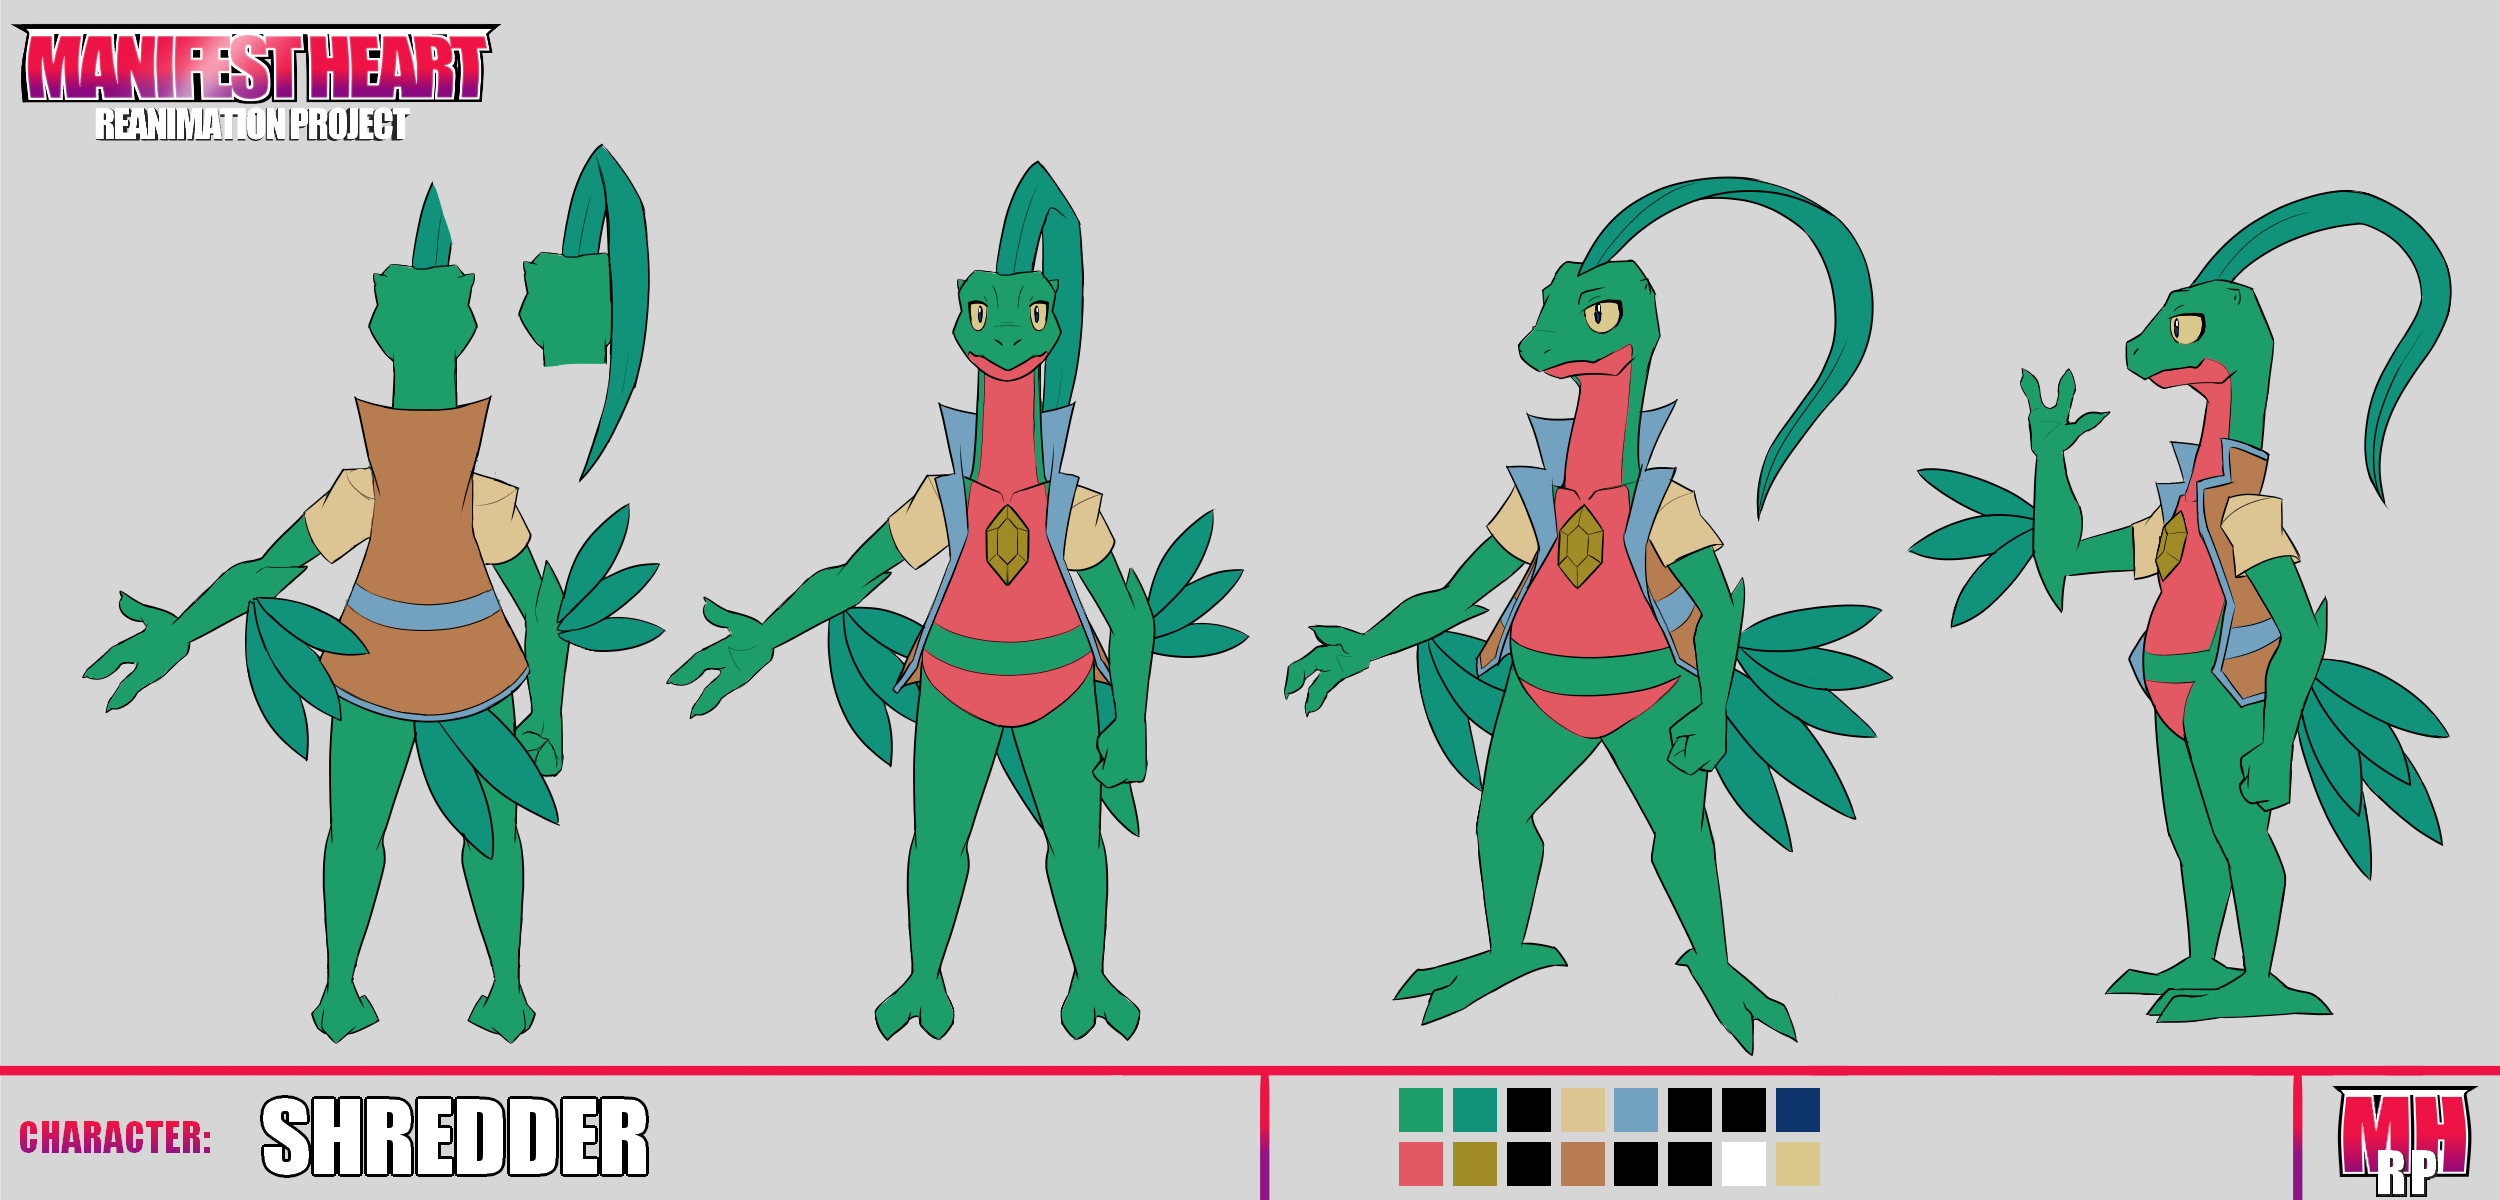Select the "CHARACTER:" label
This screenshot has height=1200, width=2500.
tap(115, 1138)
